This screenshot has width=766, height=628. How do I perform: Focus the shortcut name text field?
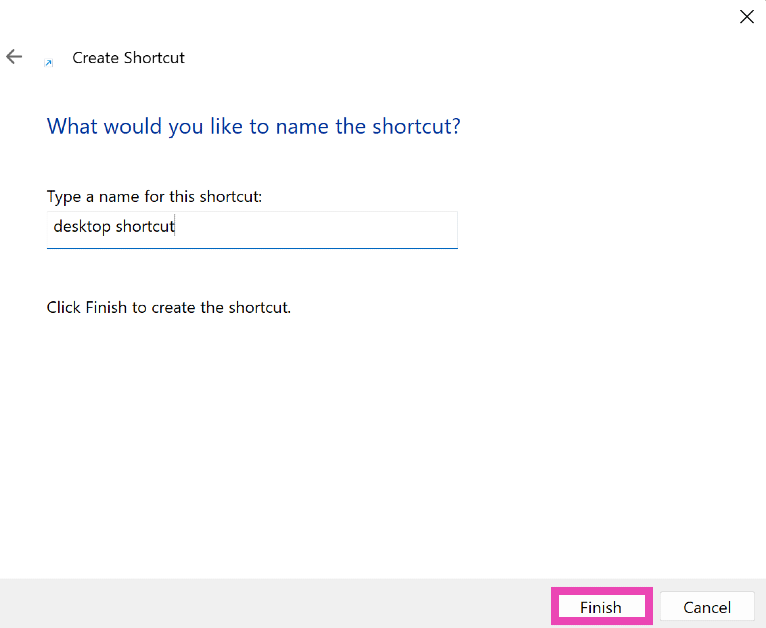pos(251,227)
